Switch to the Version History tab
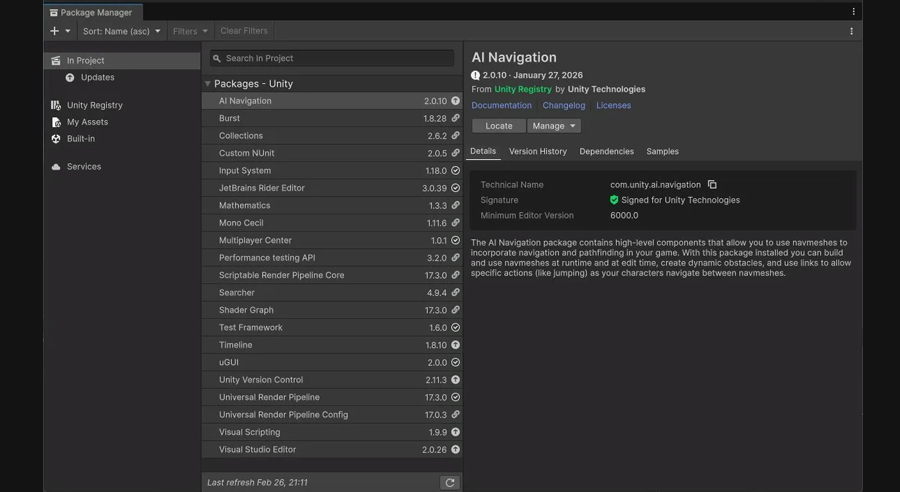Image resolution: width=900 pixels, height=492 pixels. pyautogui.click(x=537, y=152)
